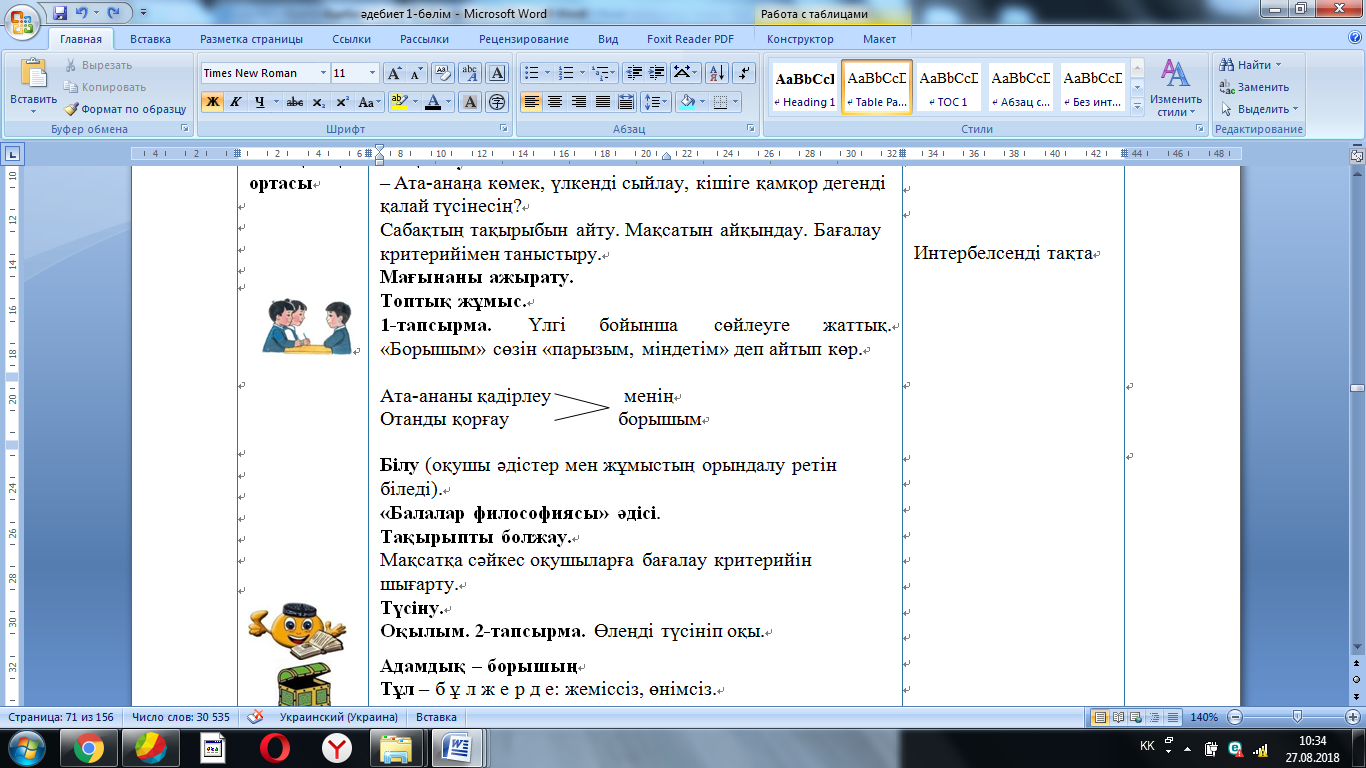Open the Times New Roman font name dropdown

[x=323, y=73]
